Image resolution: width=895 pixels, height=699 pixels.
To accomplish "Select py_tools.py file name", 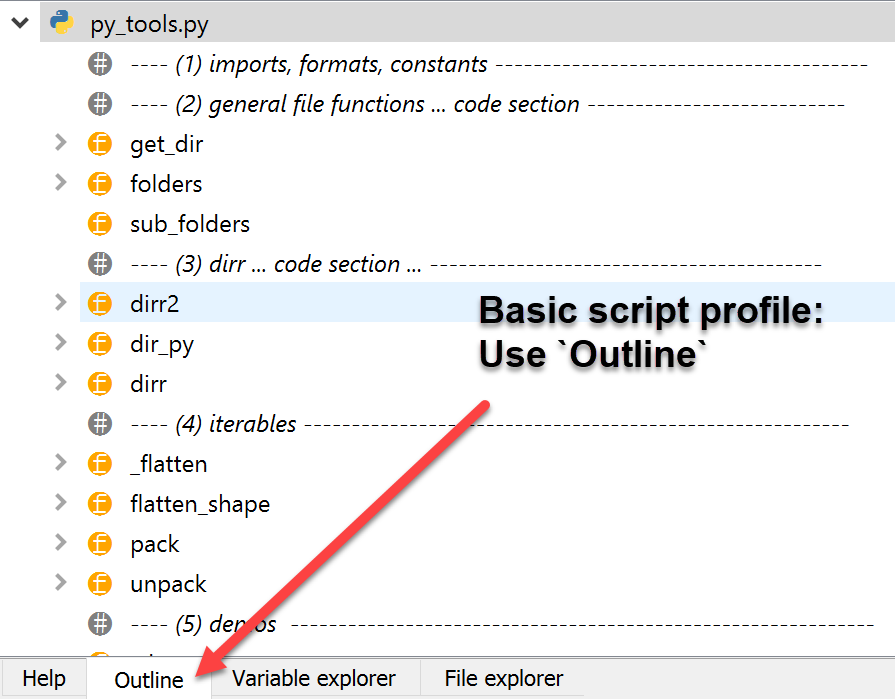I will pos(150,25).
